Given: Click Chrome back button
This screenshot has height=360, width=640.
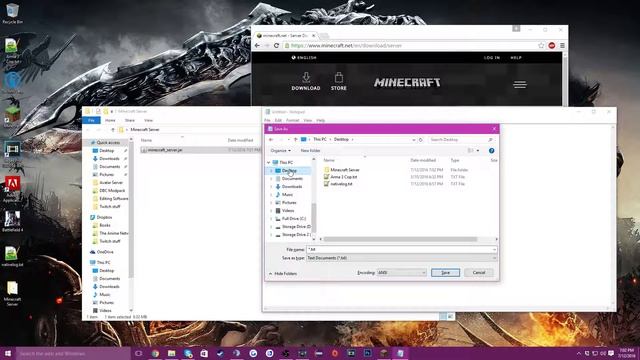Looking at the screenshot, I should [257, 46].
